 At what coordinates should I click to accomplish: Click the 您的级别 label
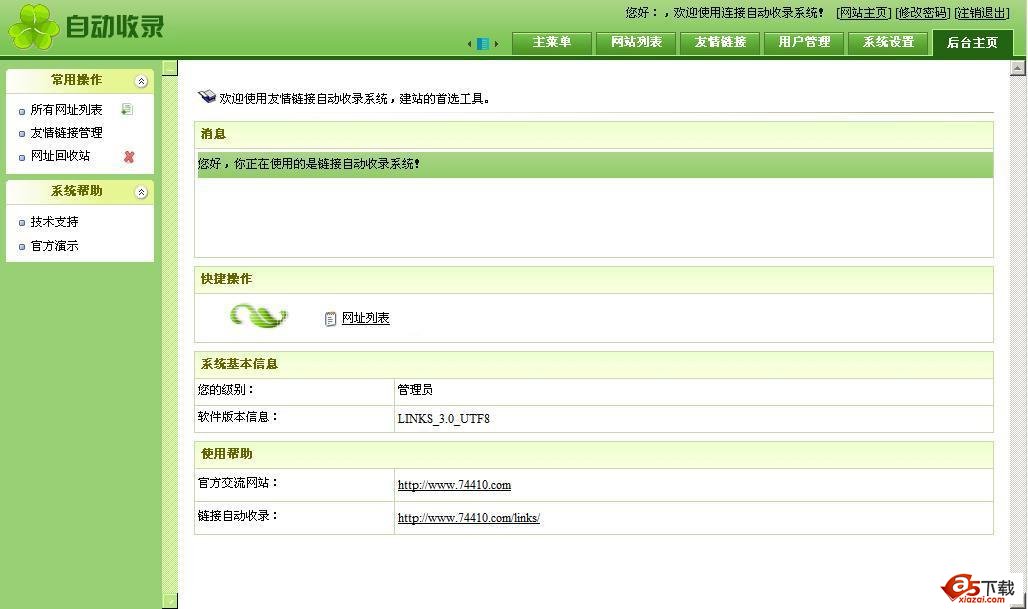pyautogui.click(x=226, y=390)
